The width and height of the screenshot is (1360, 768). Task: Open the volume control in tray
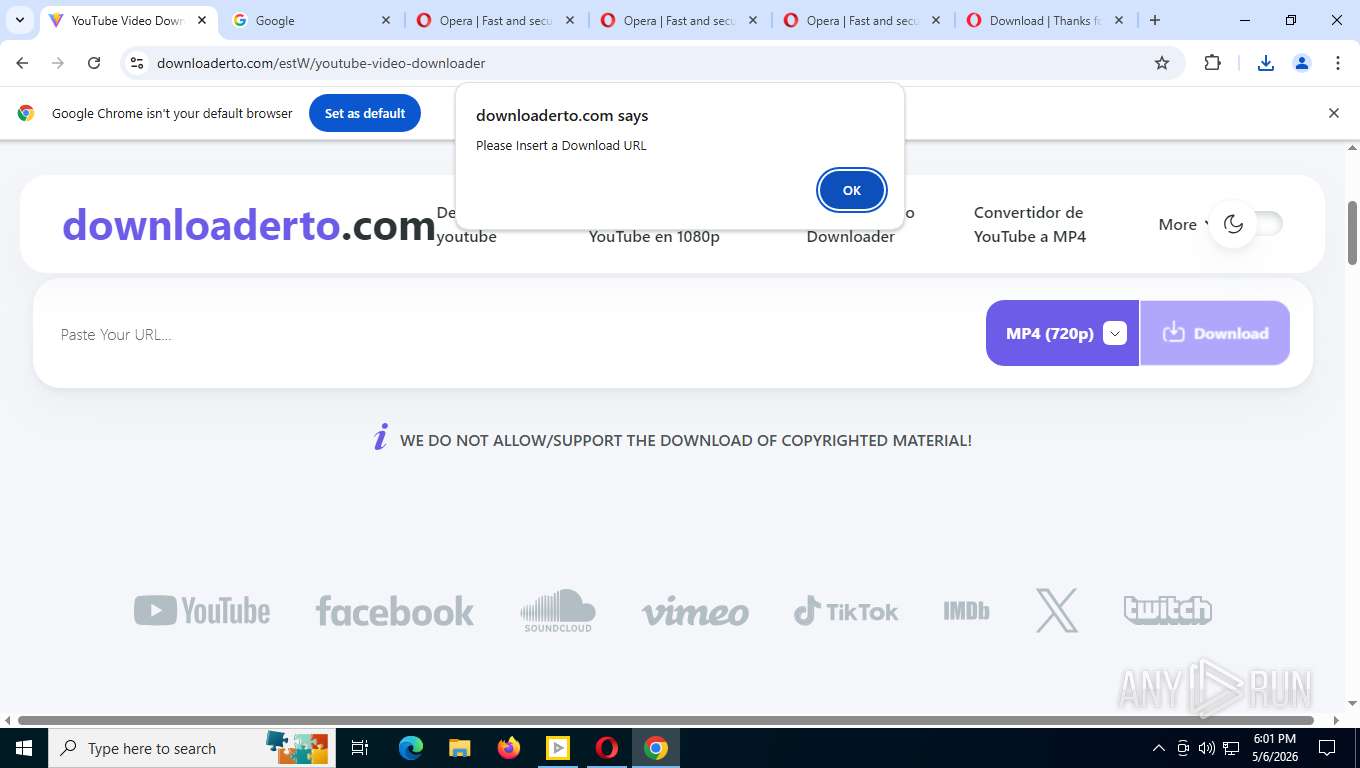(x=1207, y=748)
